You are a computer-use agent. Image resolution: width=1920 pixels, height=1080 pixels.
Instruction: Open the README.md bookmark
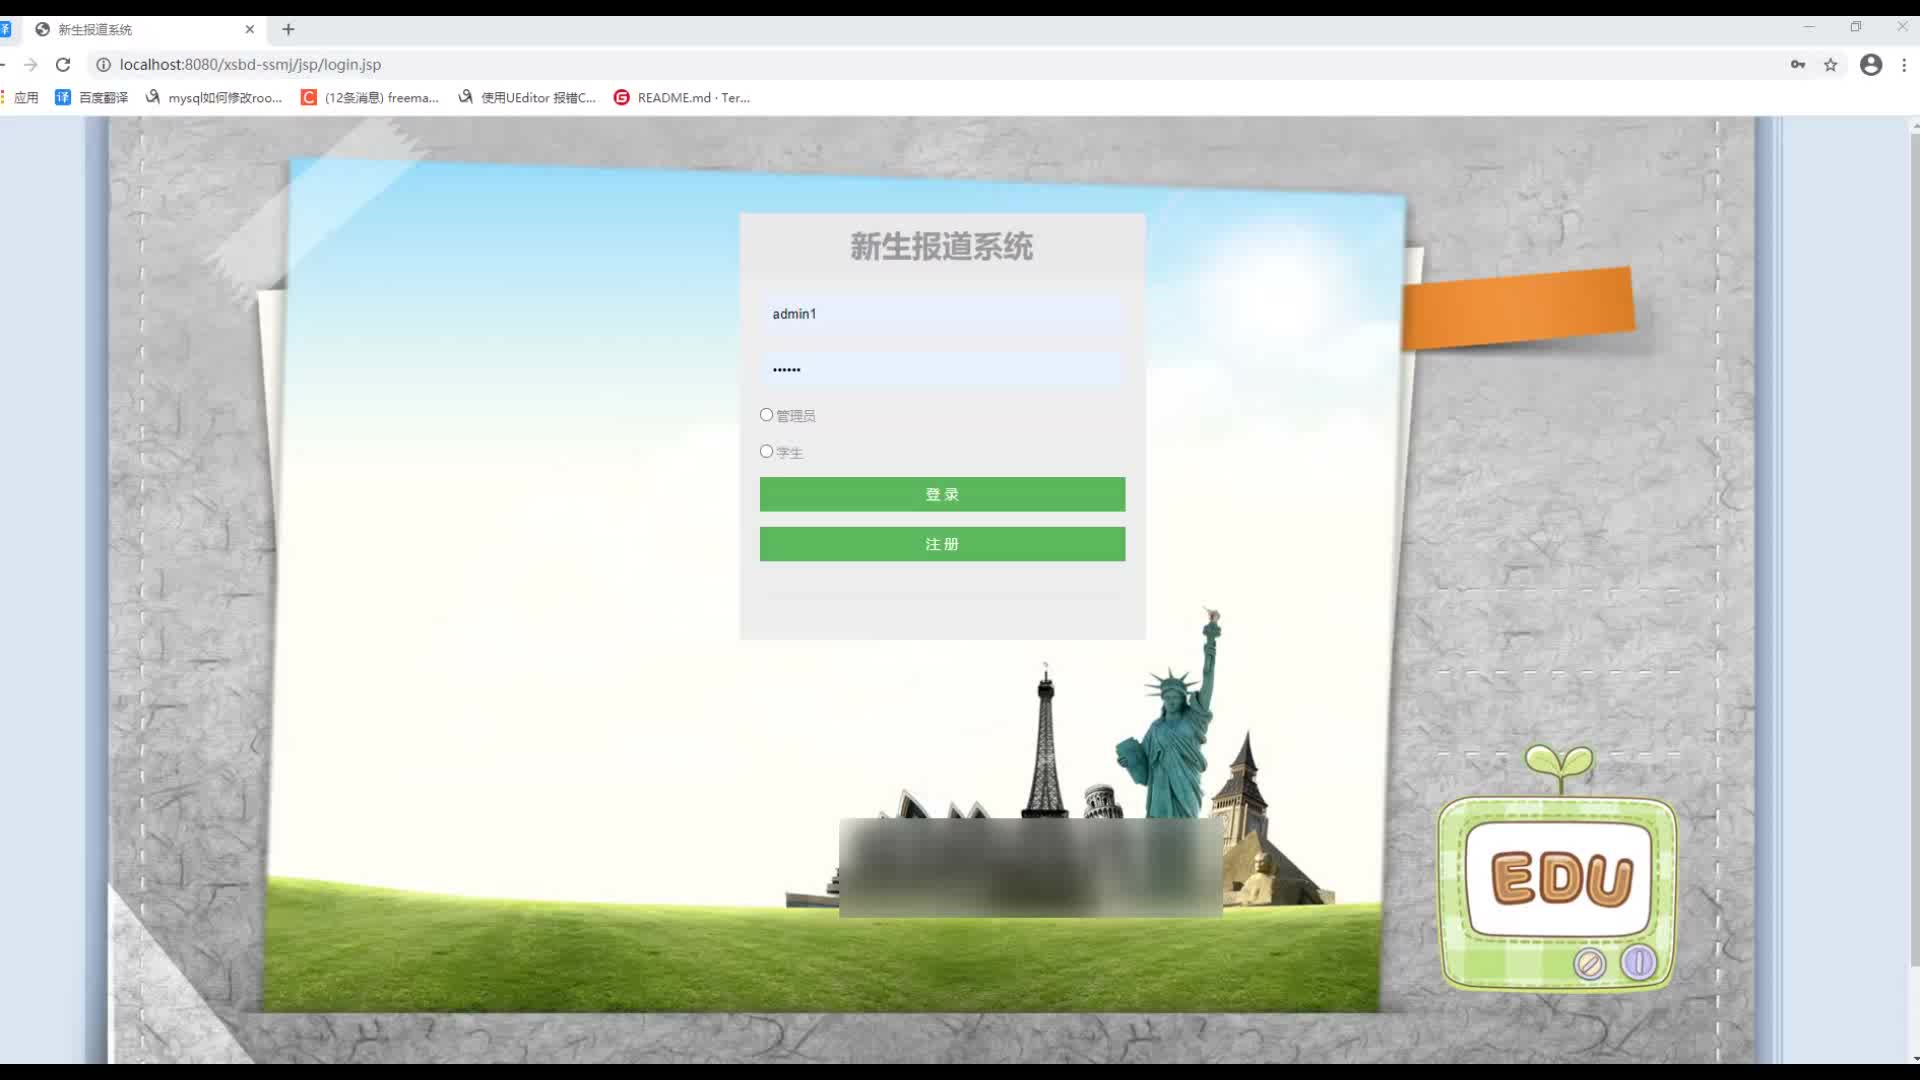point(682,97)
